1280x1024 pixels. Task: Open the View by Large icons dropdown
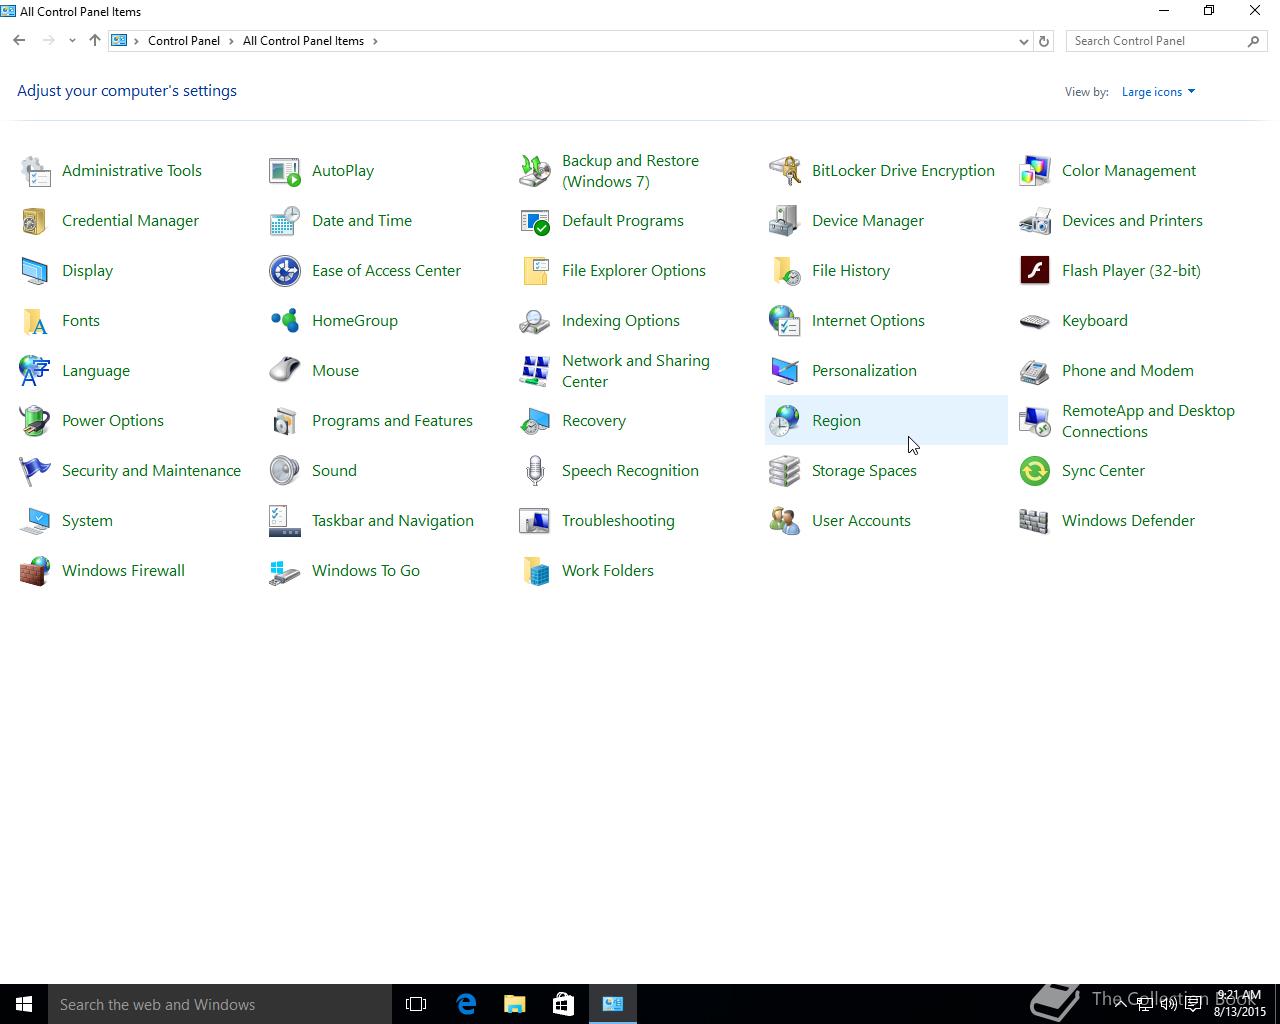(x=1158, y=92)
